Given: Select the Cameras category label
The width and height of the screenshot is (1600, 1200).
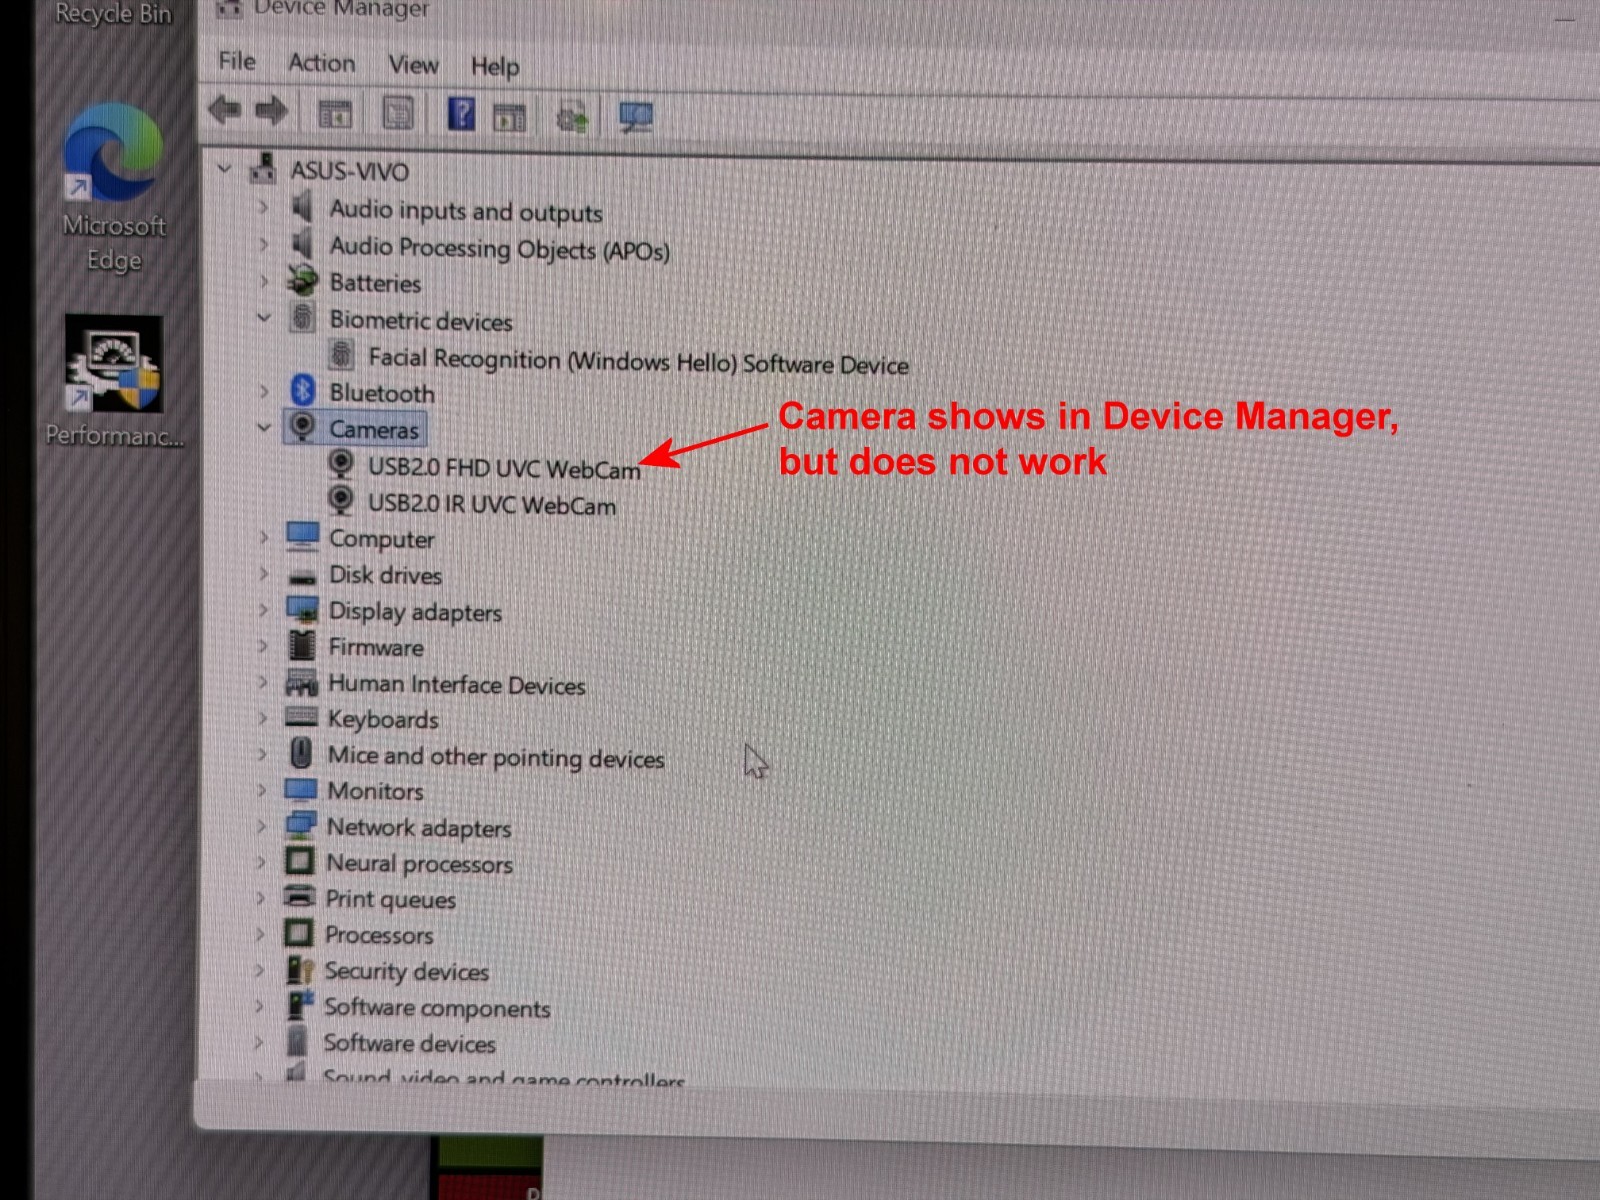Looking at the screenshot, I should tap(374, 430).
